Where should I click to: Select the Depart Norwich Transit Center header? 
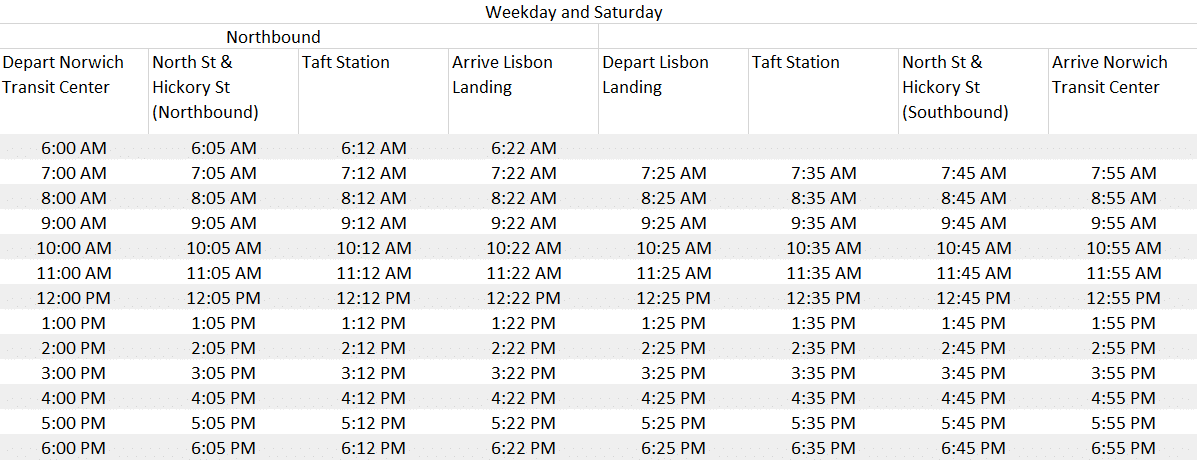(x=74, y=92)
